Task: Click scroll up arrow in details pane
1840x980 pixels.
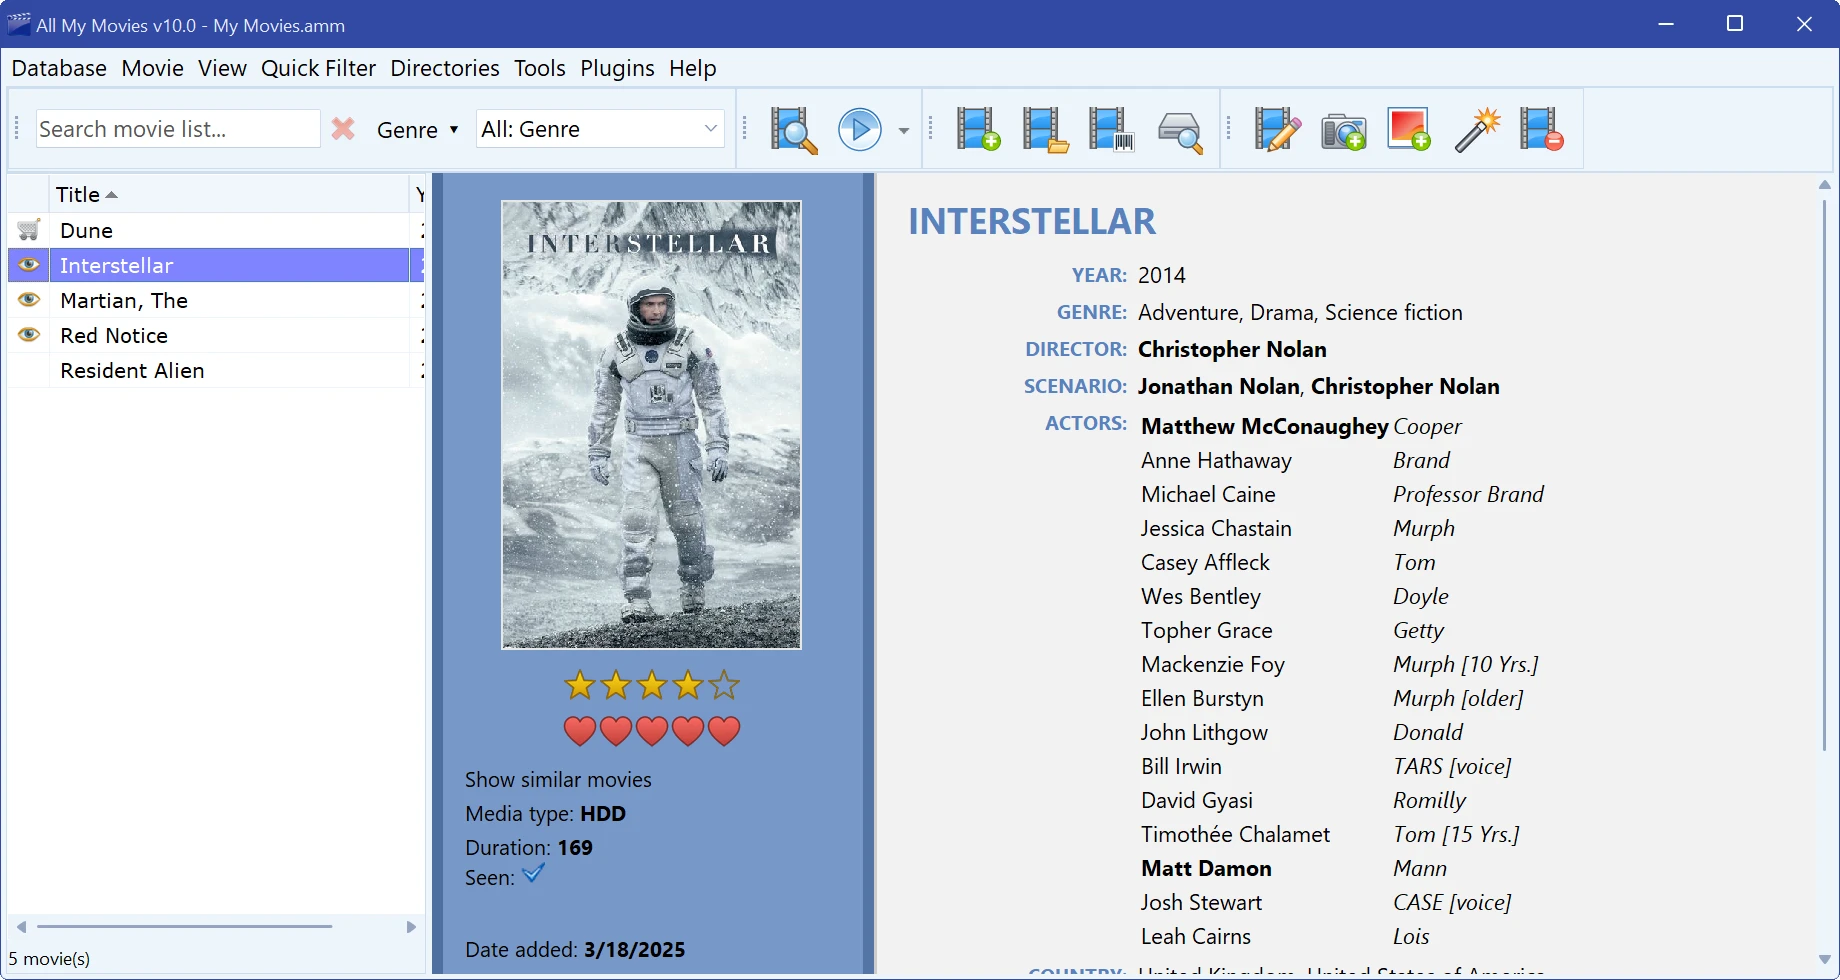Action: coord(1824,185)
